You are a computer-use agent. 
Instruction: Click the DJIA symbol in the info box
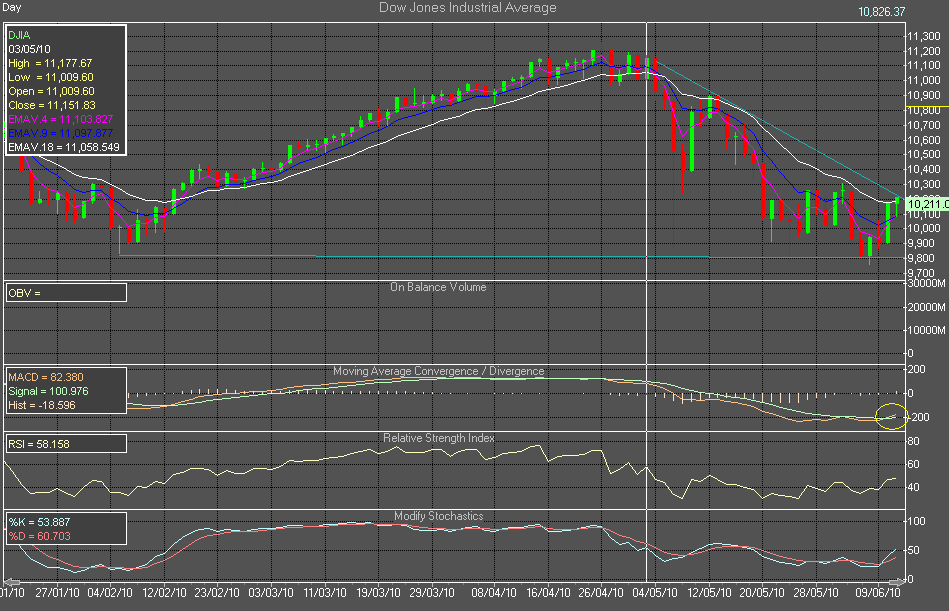(x=19, y=35)
